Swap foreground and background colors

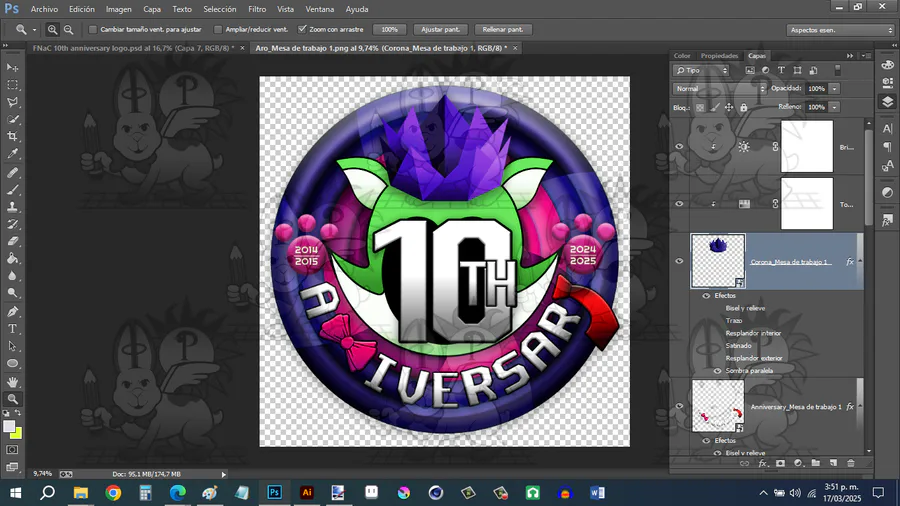(x=18, y=412)
